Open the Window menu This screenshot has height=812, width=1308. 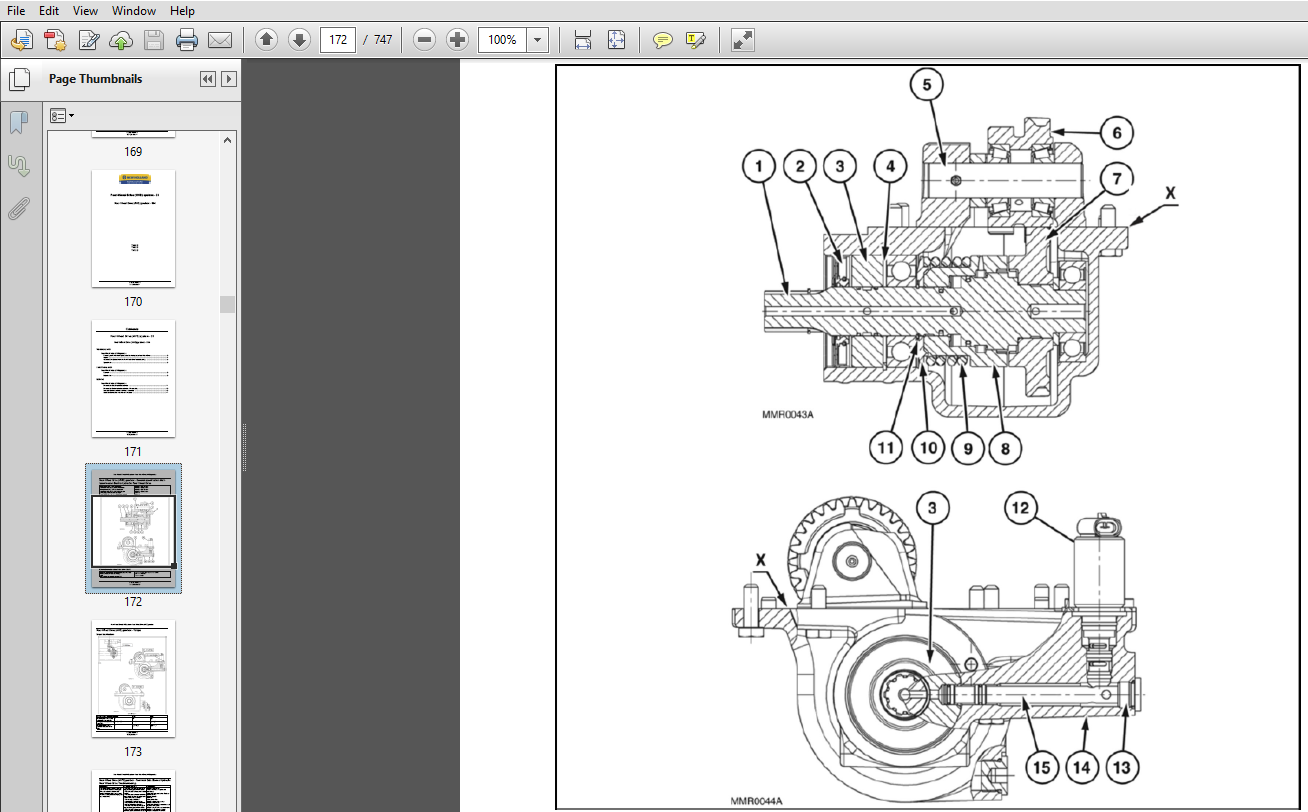coord(134,10)
